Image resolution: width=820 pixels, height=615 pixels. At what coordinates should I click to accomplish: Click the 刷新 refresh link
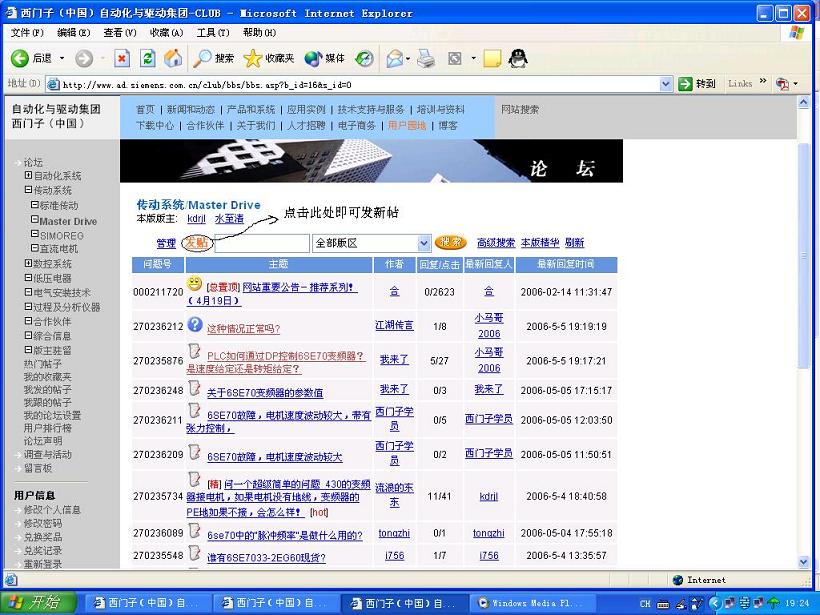[574, 243]
